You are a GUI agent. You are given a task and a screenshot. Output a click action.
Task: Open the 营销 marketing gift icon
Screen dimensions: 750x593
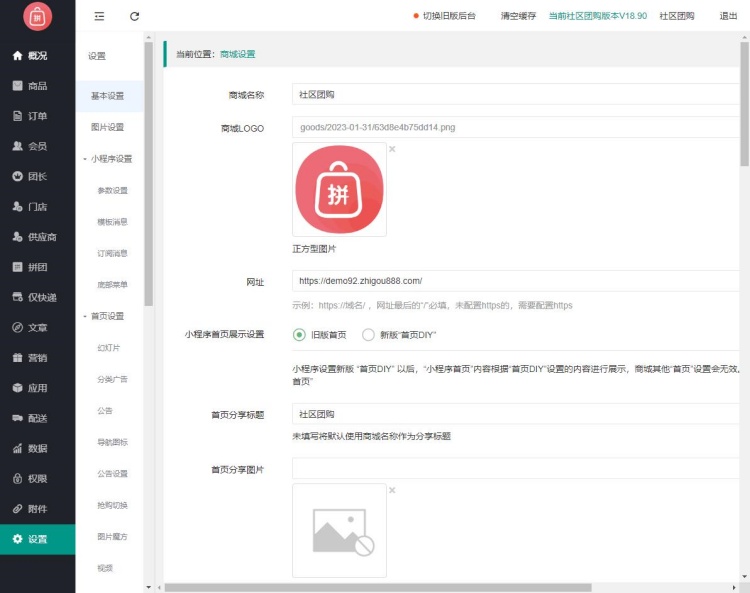click(x=17, y=357)
